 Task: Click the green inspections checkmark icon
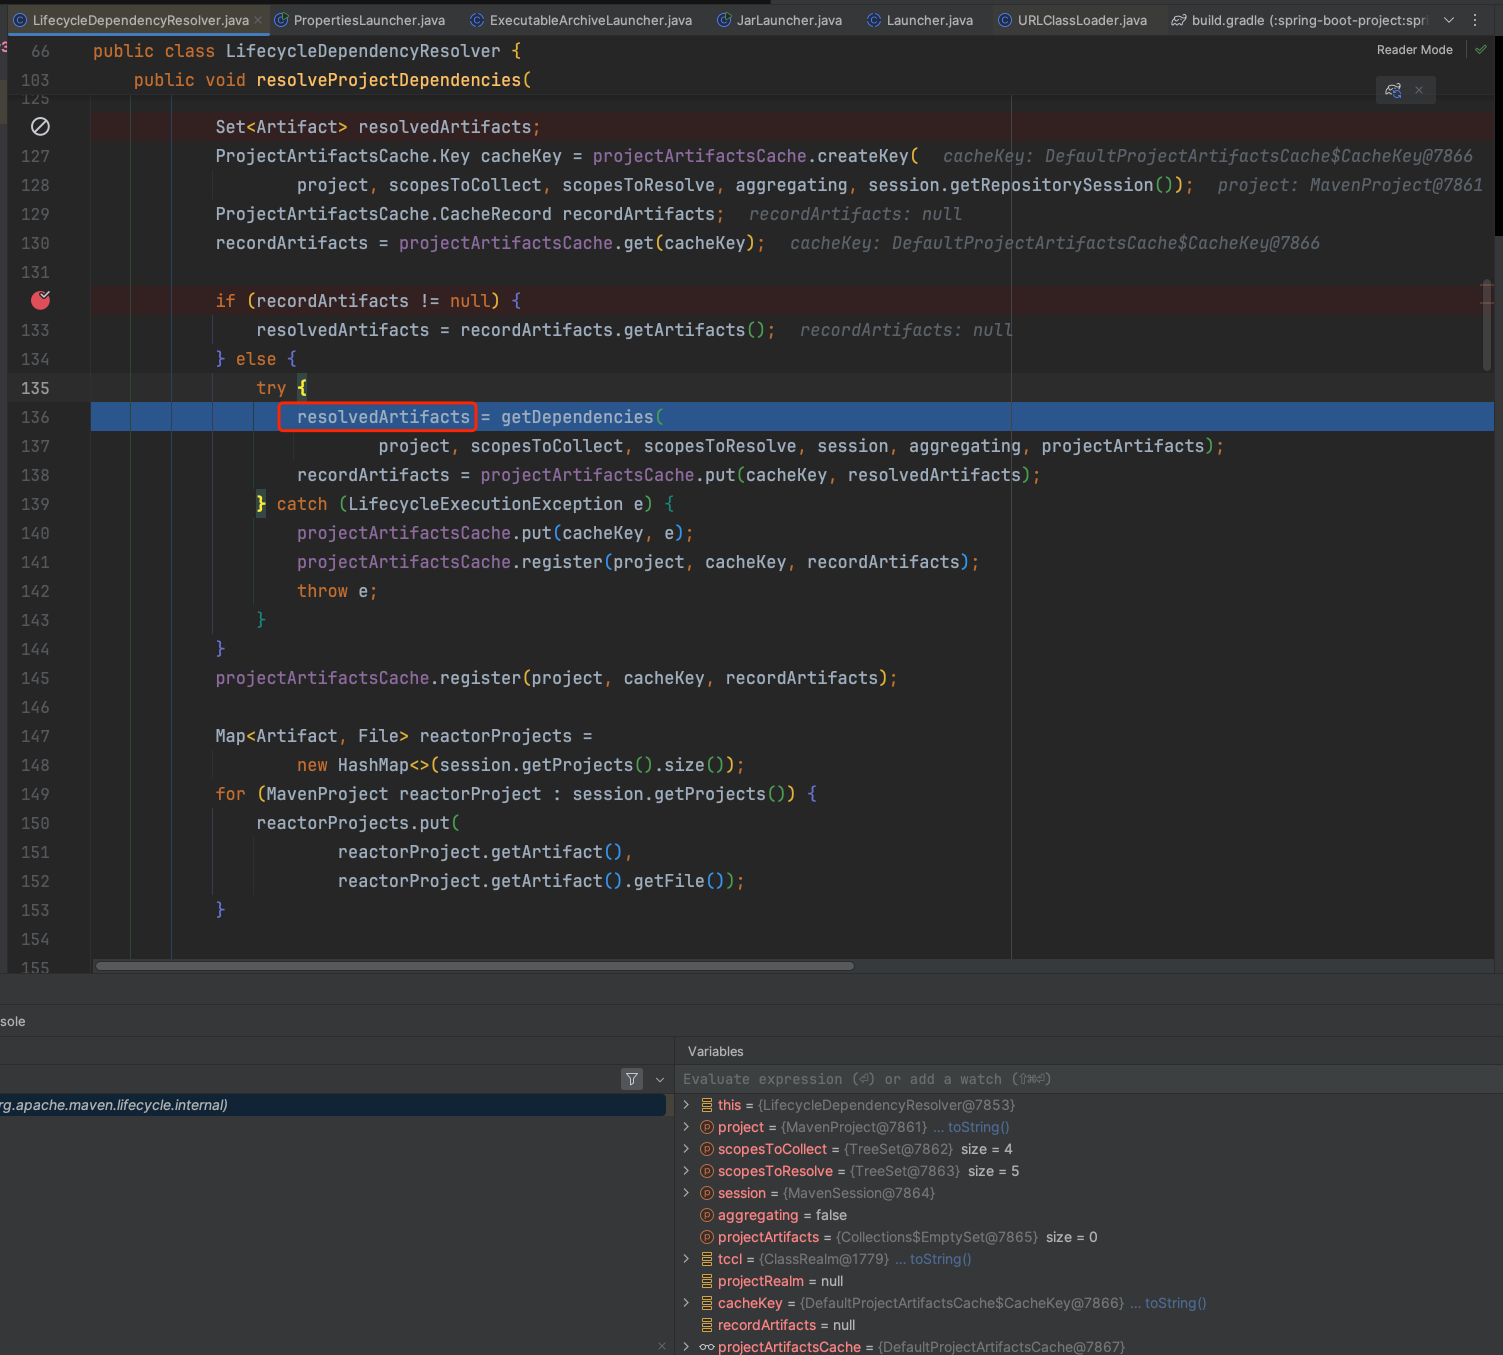(1481, 50)
